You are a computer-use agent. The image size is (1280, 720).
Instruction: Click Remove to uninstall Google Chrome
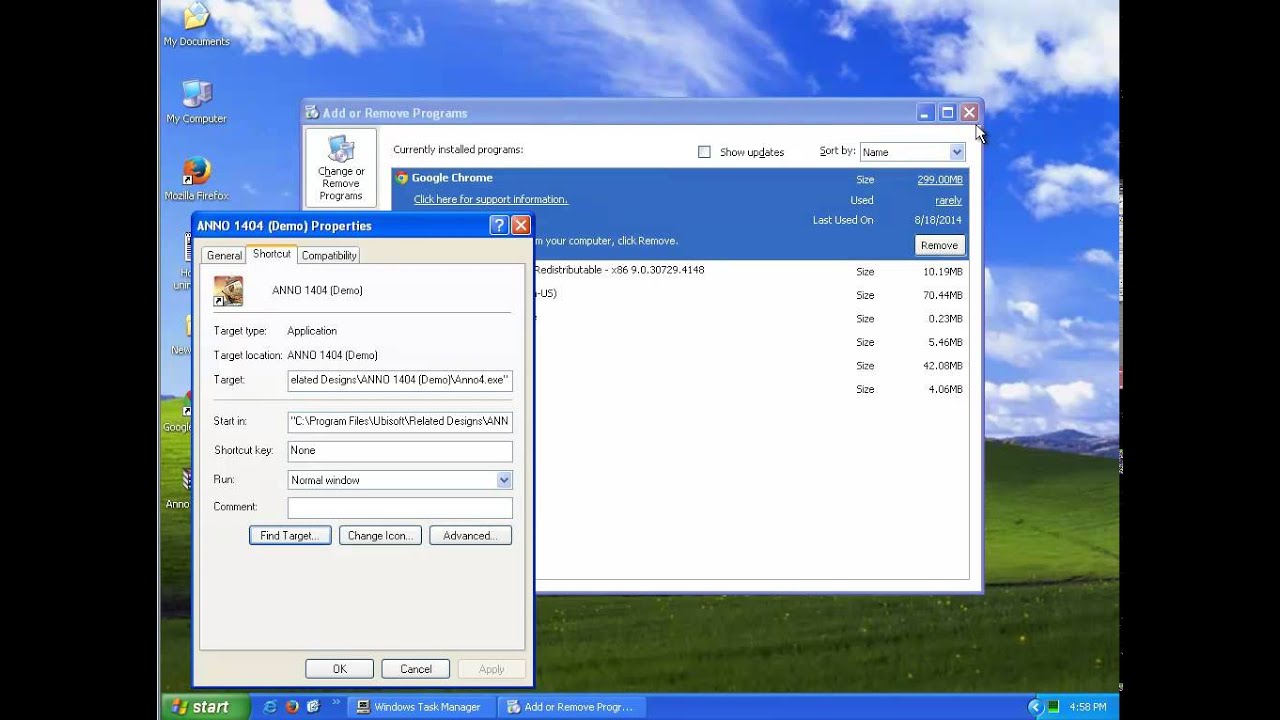[938, 244]
